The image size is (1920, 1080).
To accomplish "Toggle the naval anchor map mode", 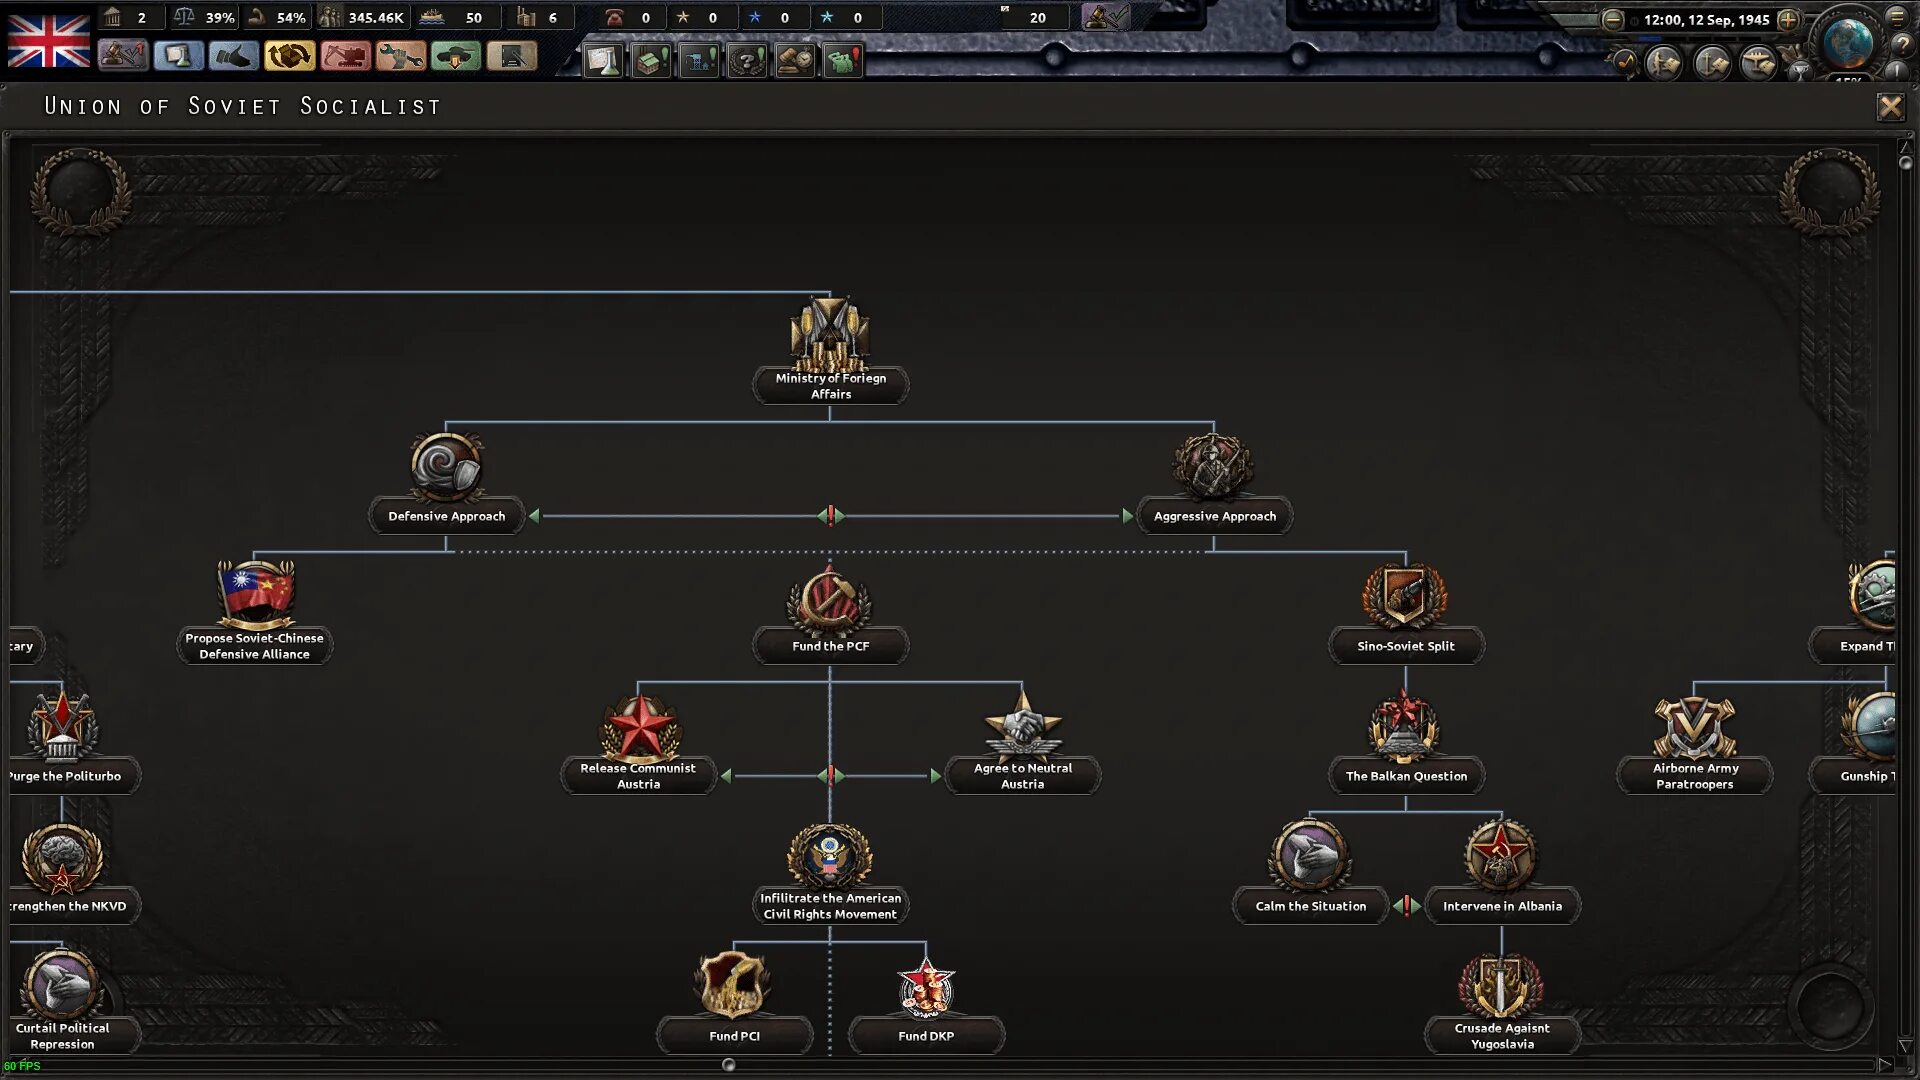I will pos(1712,63).
